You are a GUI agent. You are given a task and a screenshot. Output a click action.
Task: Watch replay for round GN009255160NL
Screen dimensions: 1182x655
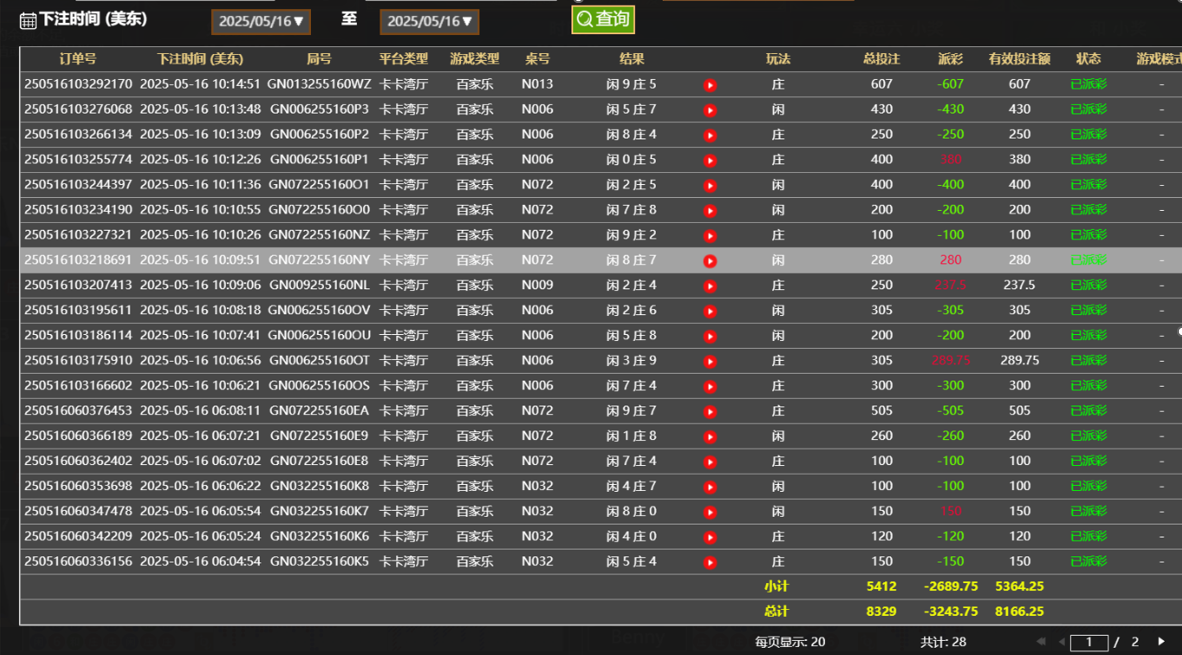(710, 286)
